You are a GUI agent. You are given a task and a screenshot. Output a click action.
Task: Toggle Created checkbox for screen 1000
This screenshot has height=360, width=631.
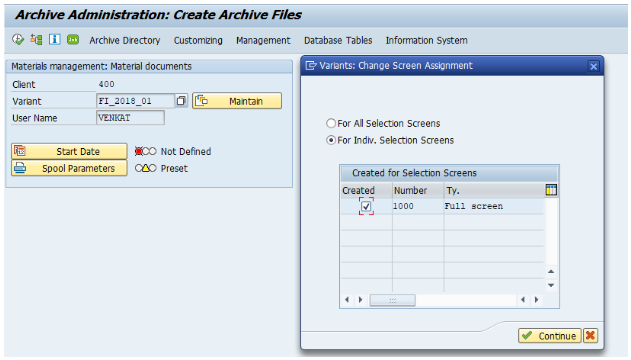point(366,206)
